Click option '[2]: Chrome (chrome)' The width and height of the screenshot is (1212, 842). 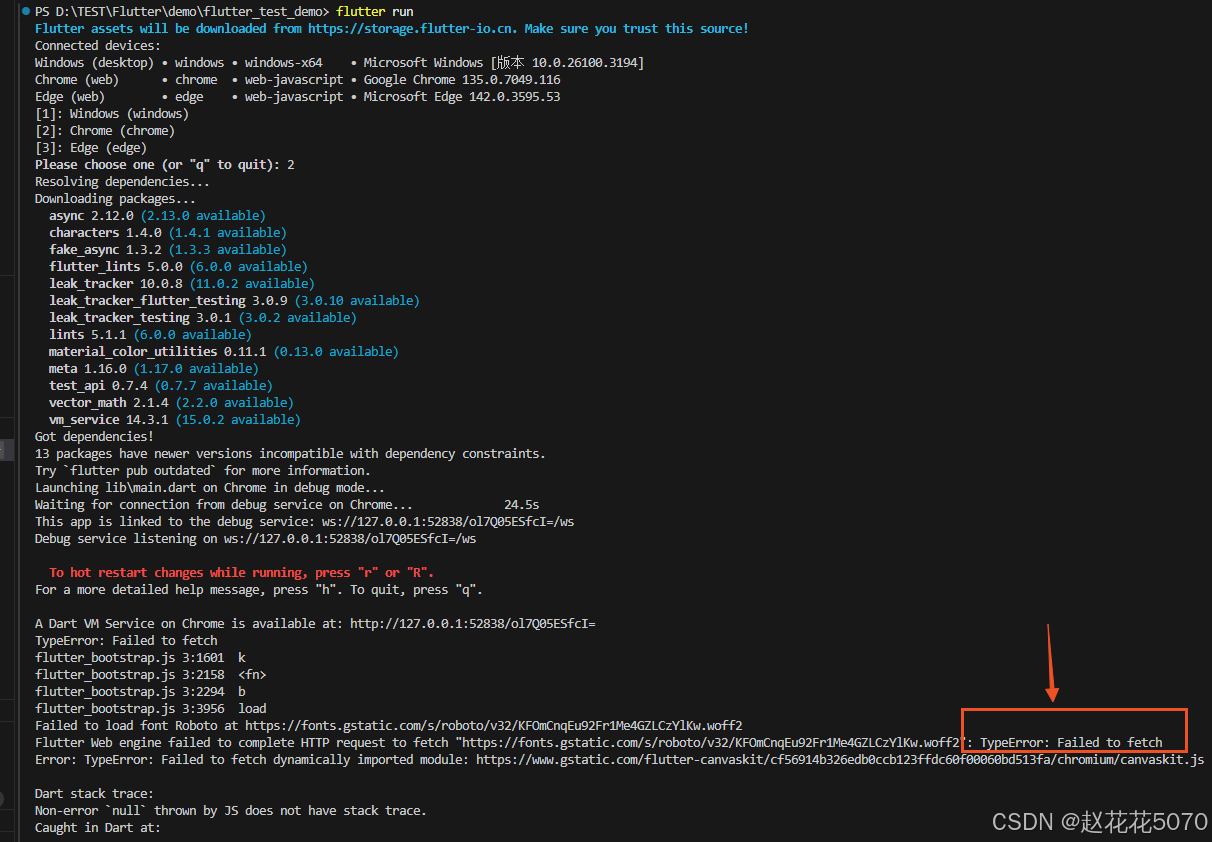click(x=104, y=130)
